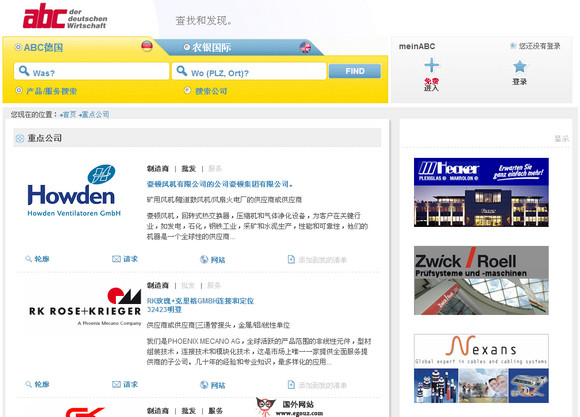Choose the 产品/服务搜索 radio option
This screenshot has width=580, height=417.
tap(19, 90)
